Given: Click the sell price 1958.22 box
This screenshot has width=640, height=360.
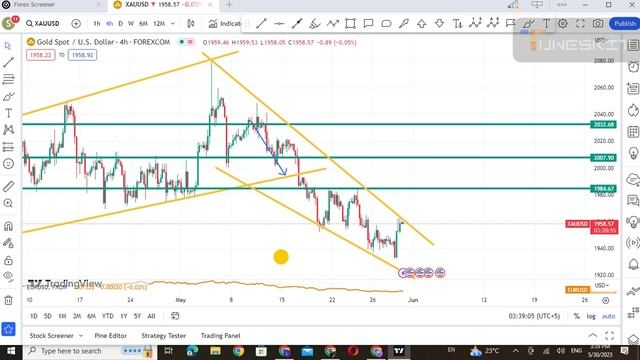Looking at the screenshot, I should 40,55.
